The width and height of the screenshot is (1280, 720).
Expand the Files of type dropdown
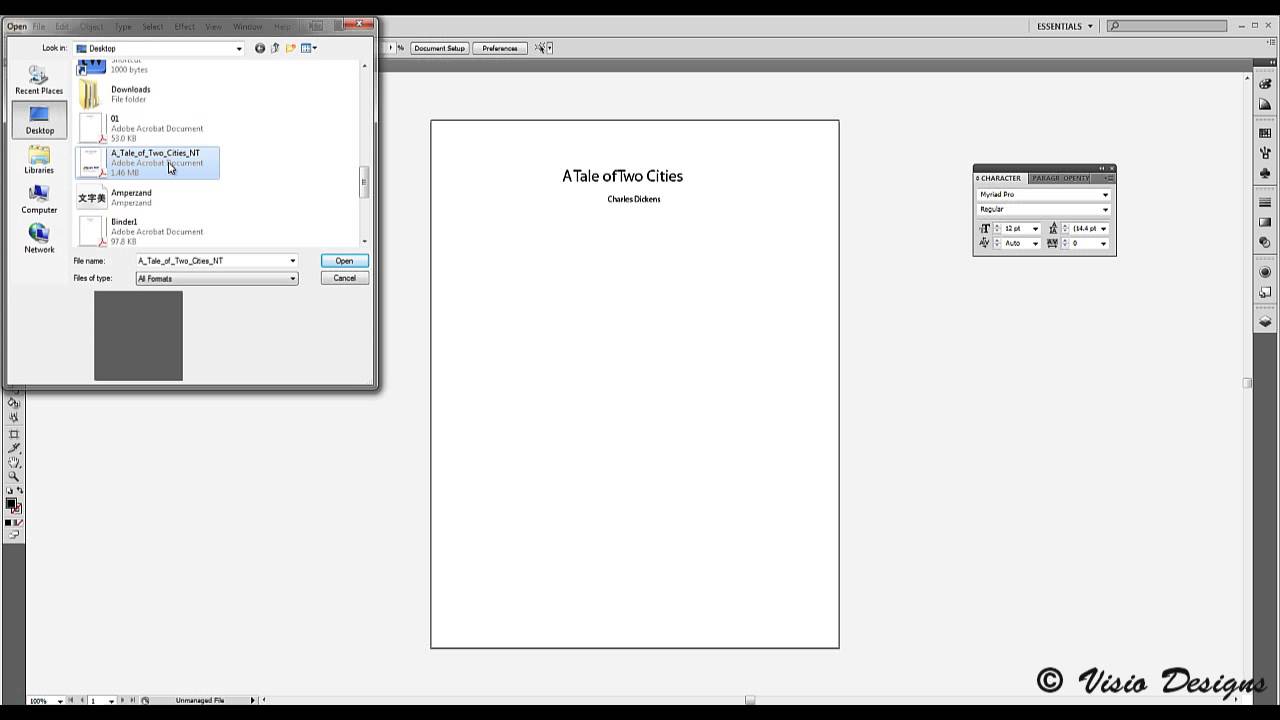293,279
